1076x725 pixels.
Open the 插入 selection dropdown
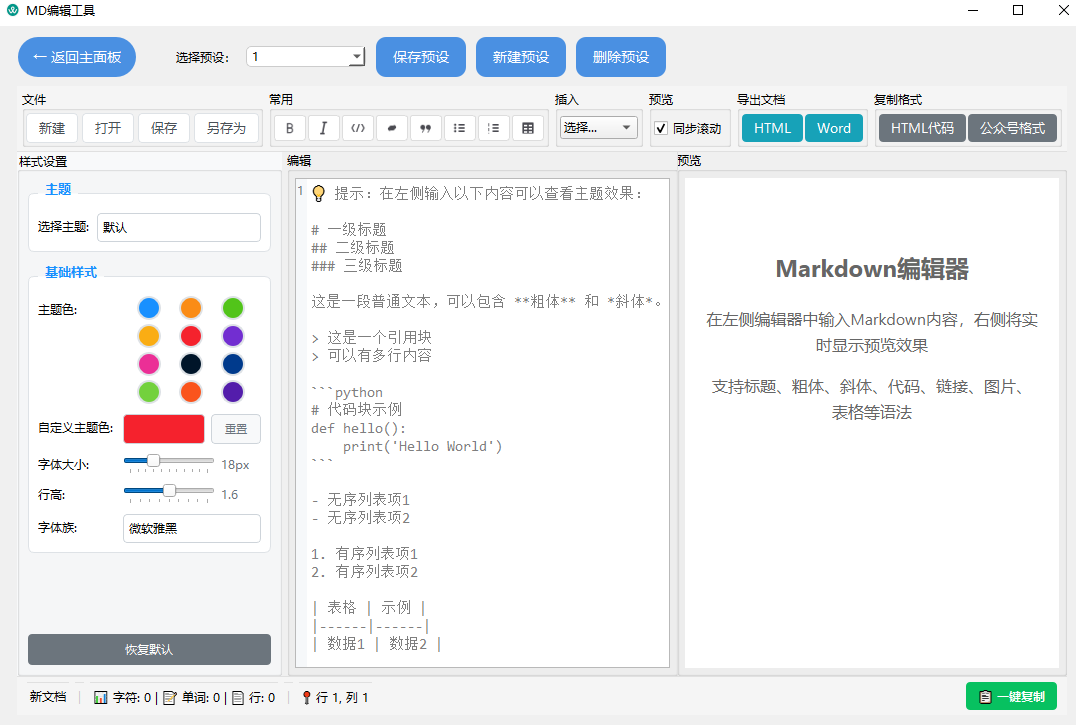point(598,128)
